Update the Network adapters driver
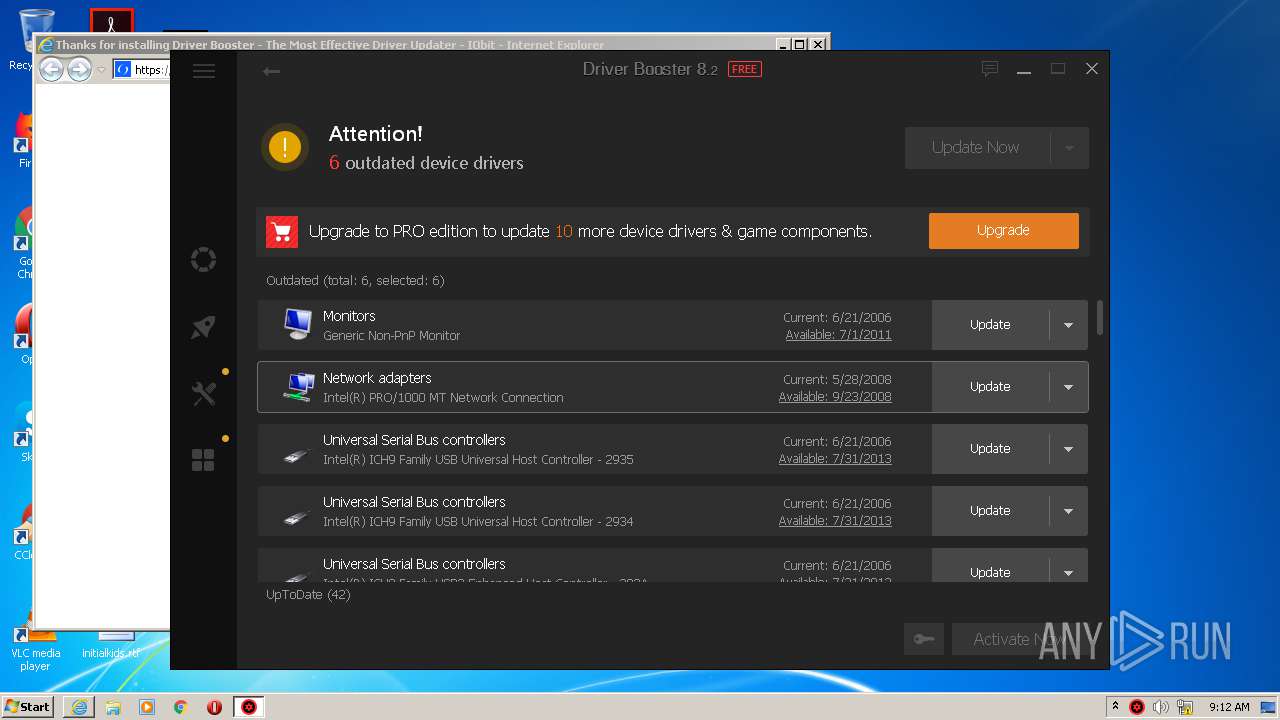The width and height of the screenshot is (1280, 720). pyautogui.click(x=990, y=387)
